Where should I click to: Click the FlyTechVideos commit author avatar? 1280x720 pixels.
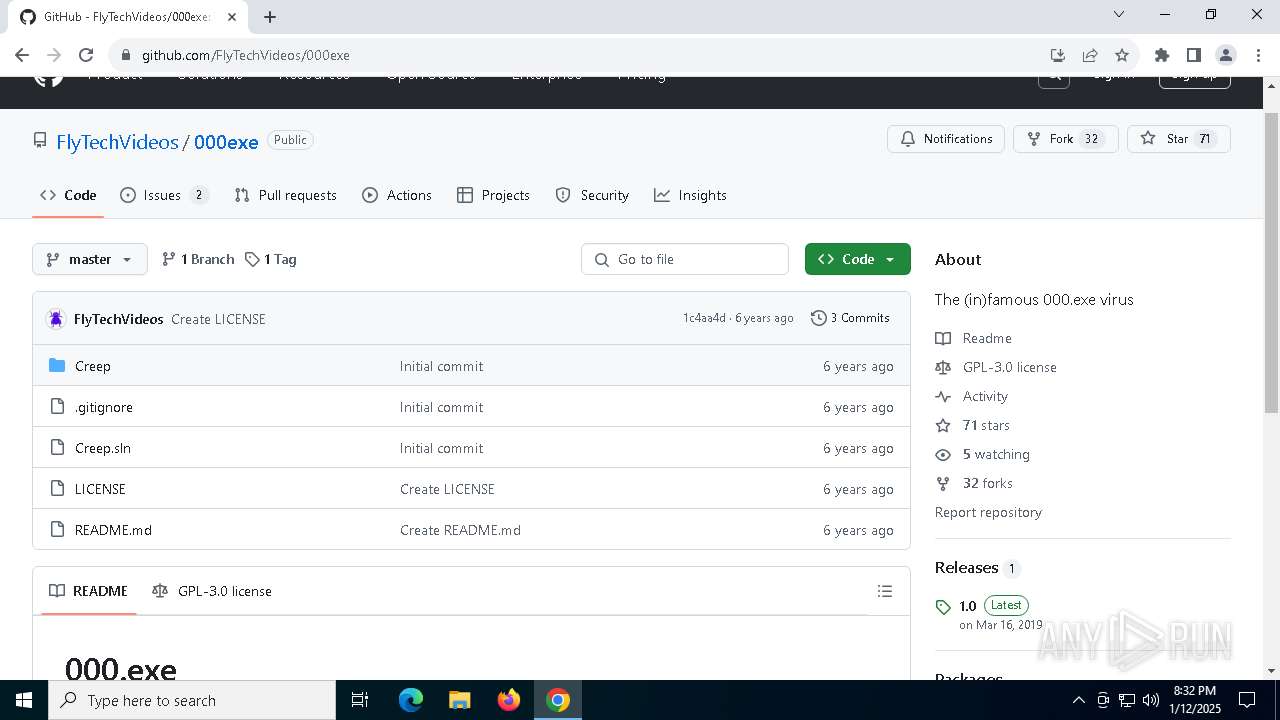56,319
